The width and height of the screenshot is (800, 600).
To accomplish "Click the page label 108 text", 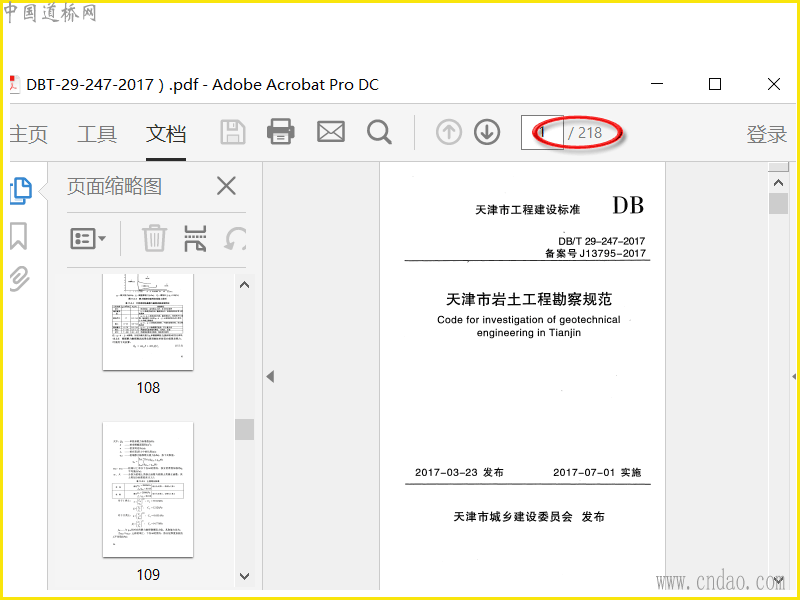I will (x=148, y=388).
